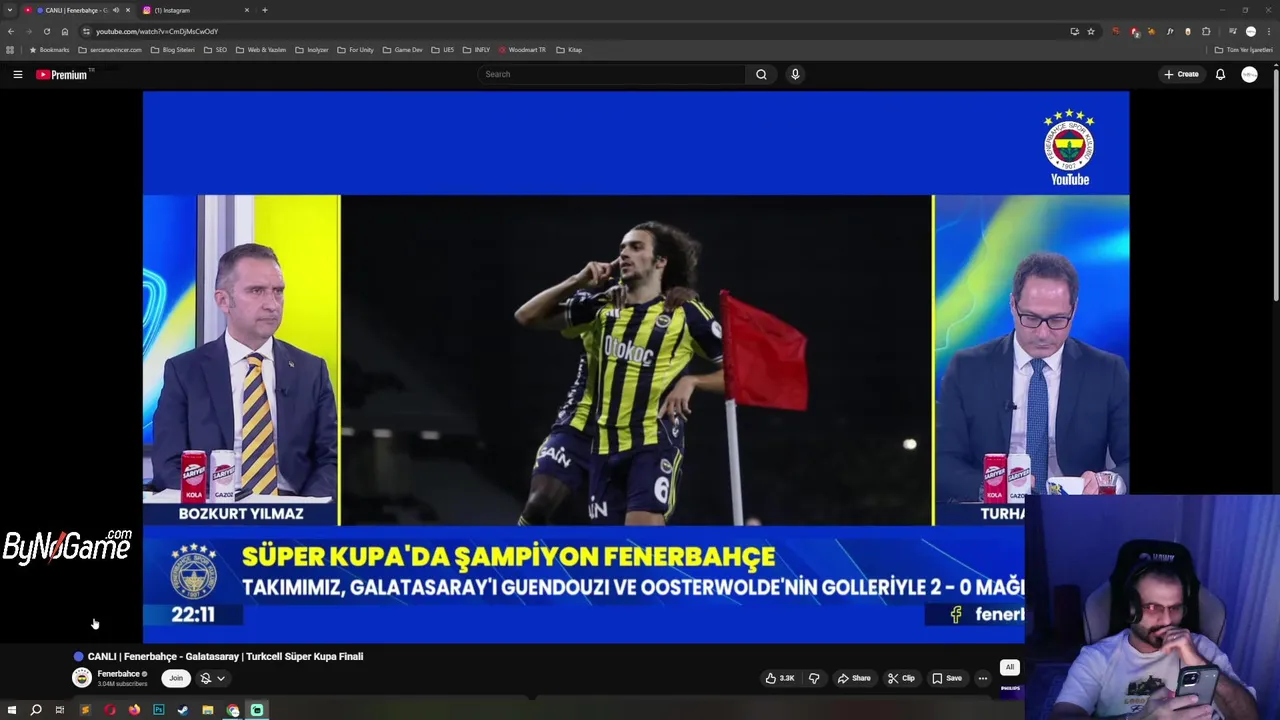Open Chrome media controls icon
The image size is (1280, 720).
[x=1233, y=31]
